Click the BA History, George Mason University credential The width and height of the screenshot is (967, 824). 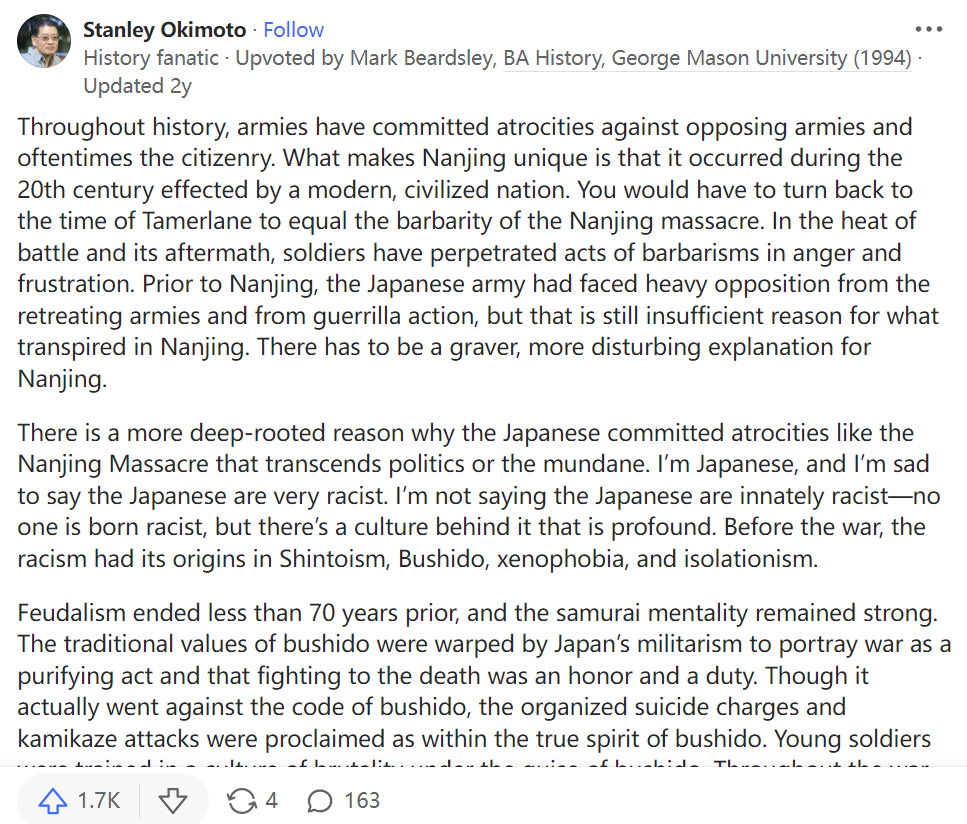coord(707,58)
